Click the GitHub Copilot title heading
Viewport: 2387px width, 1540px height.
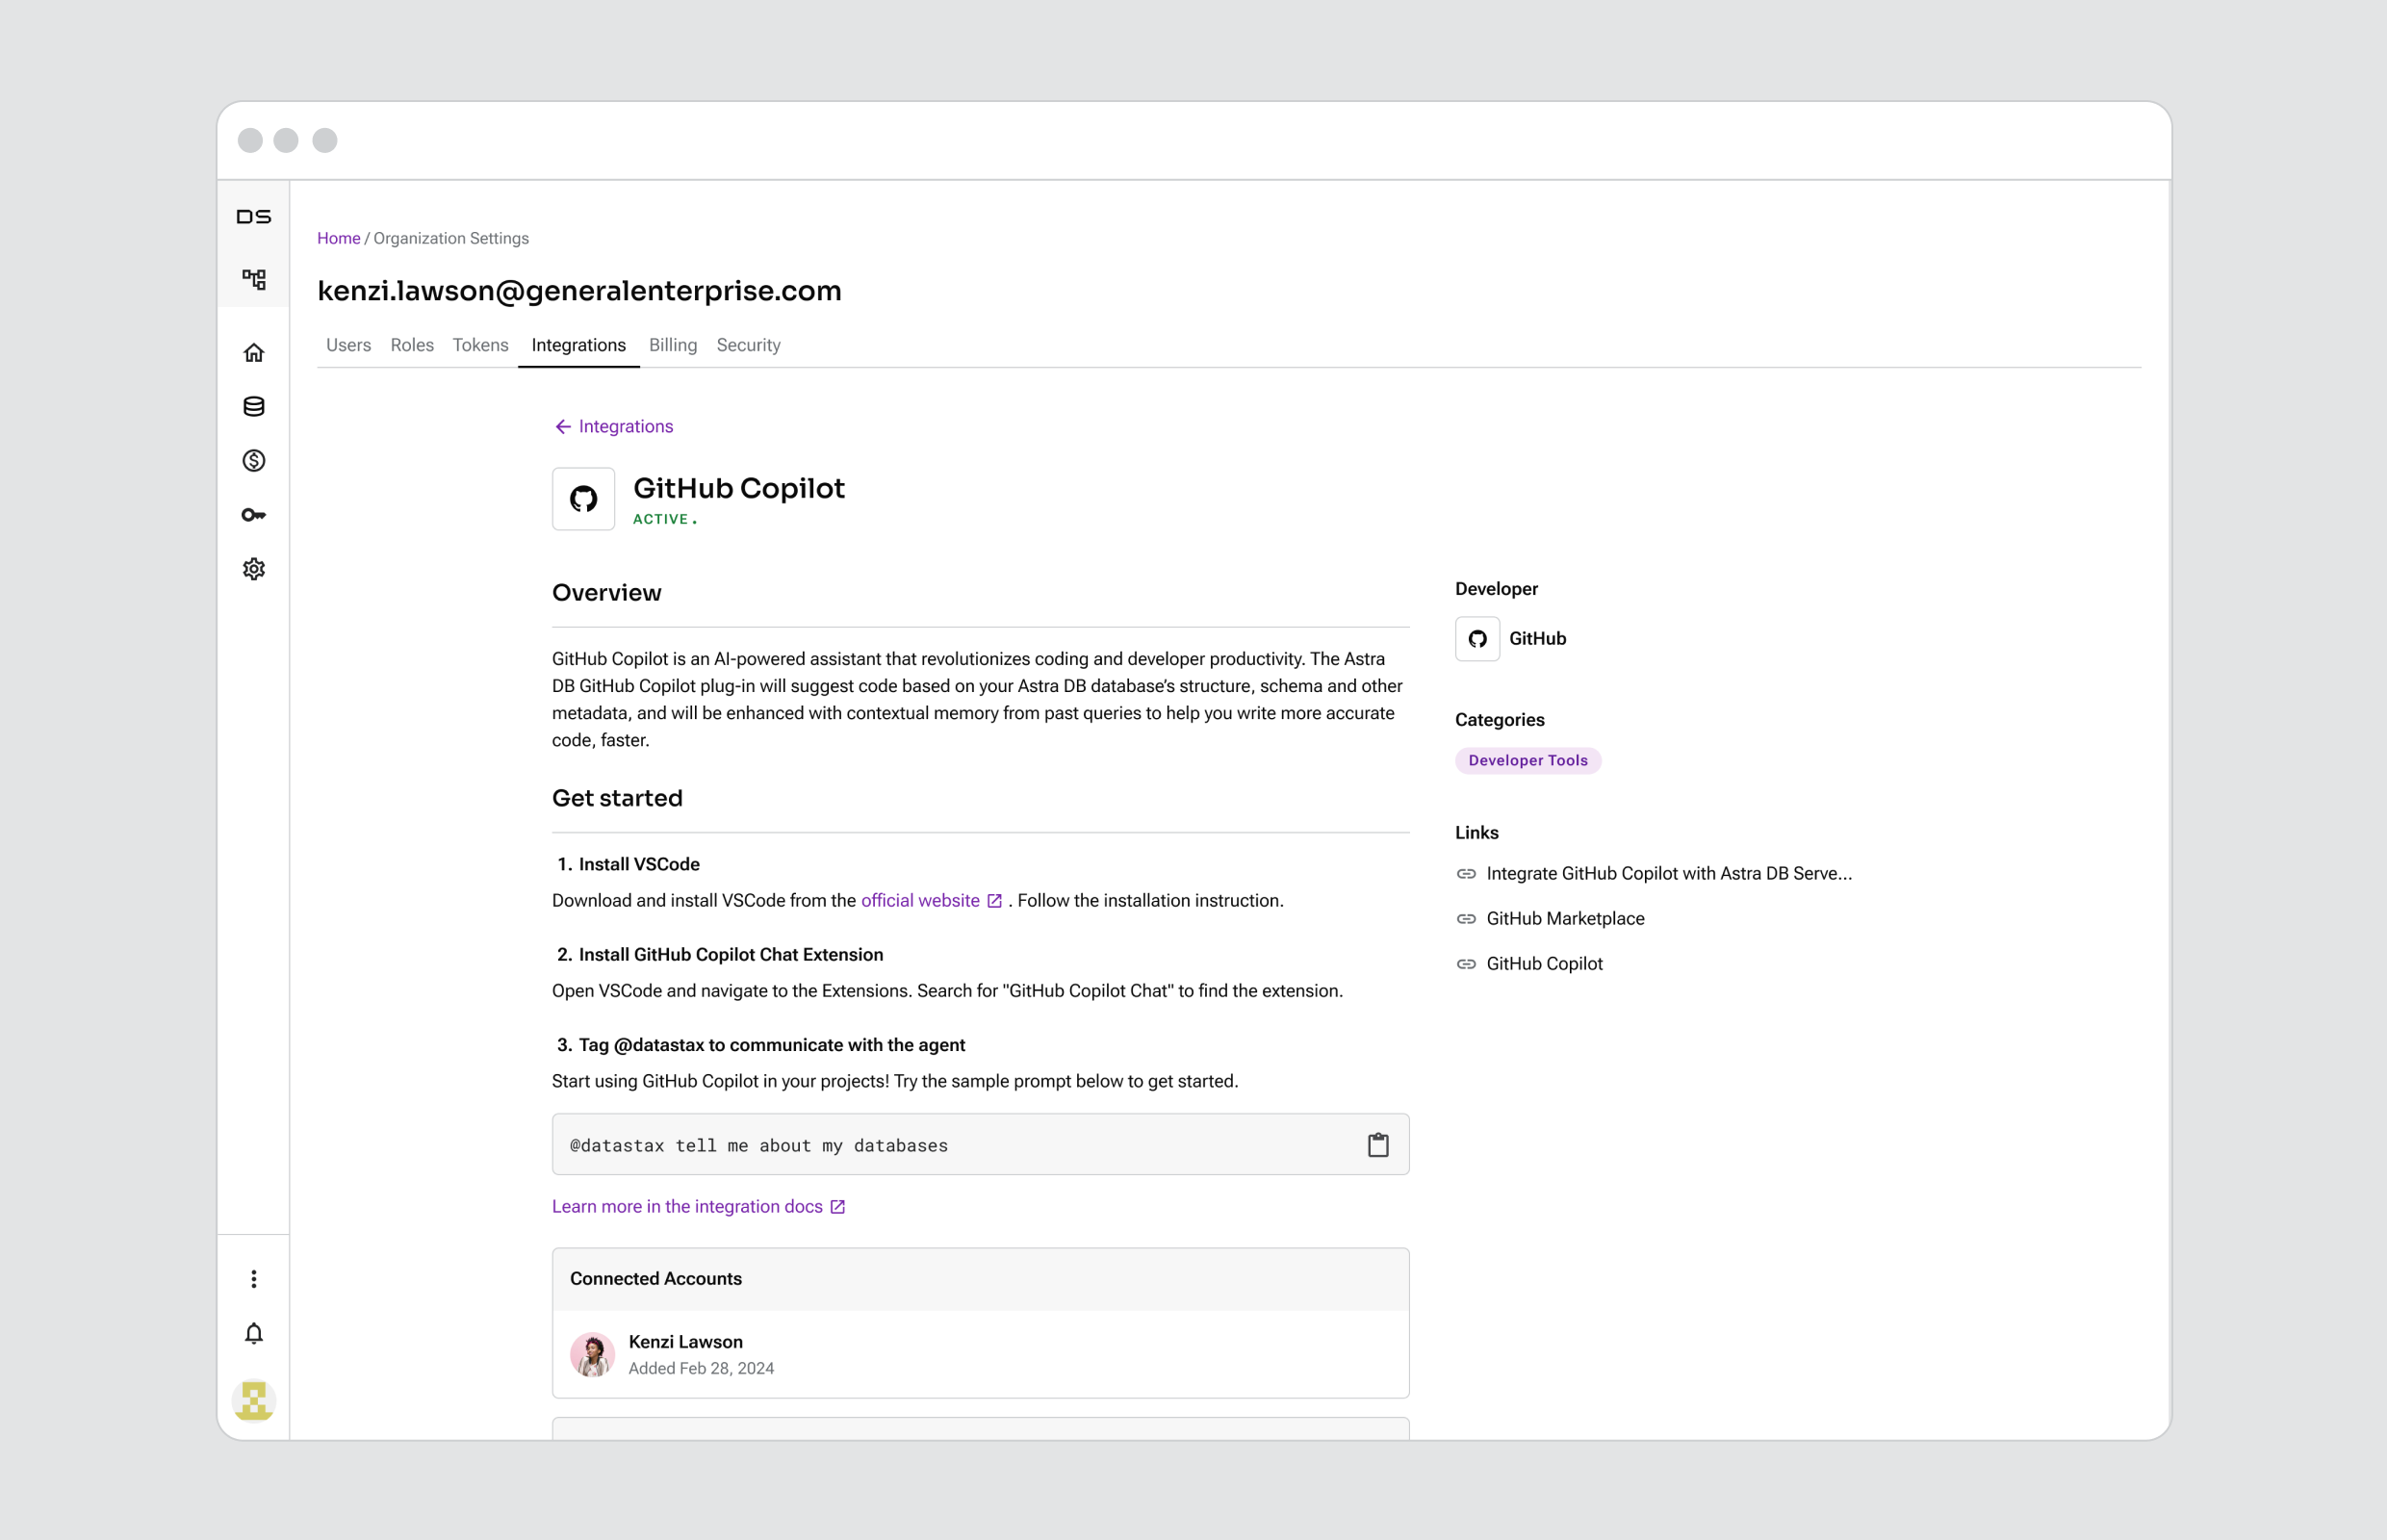coord(739,489)
